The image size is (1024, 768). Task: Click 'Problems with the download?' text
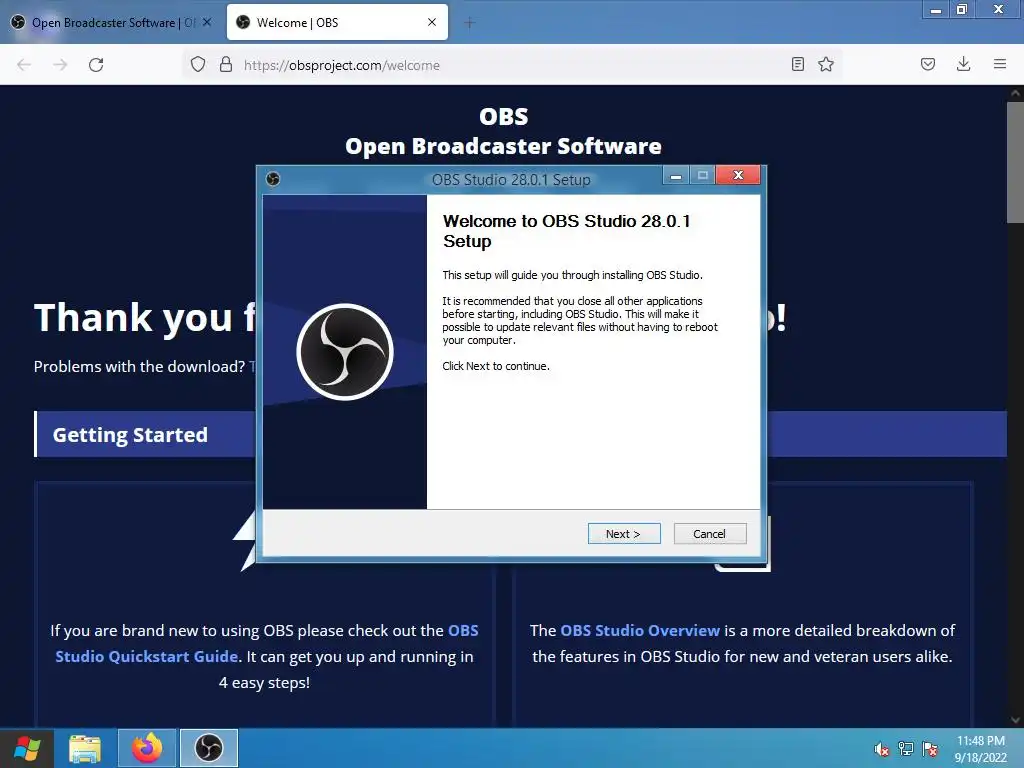pos(139,366)
